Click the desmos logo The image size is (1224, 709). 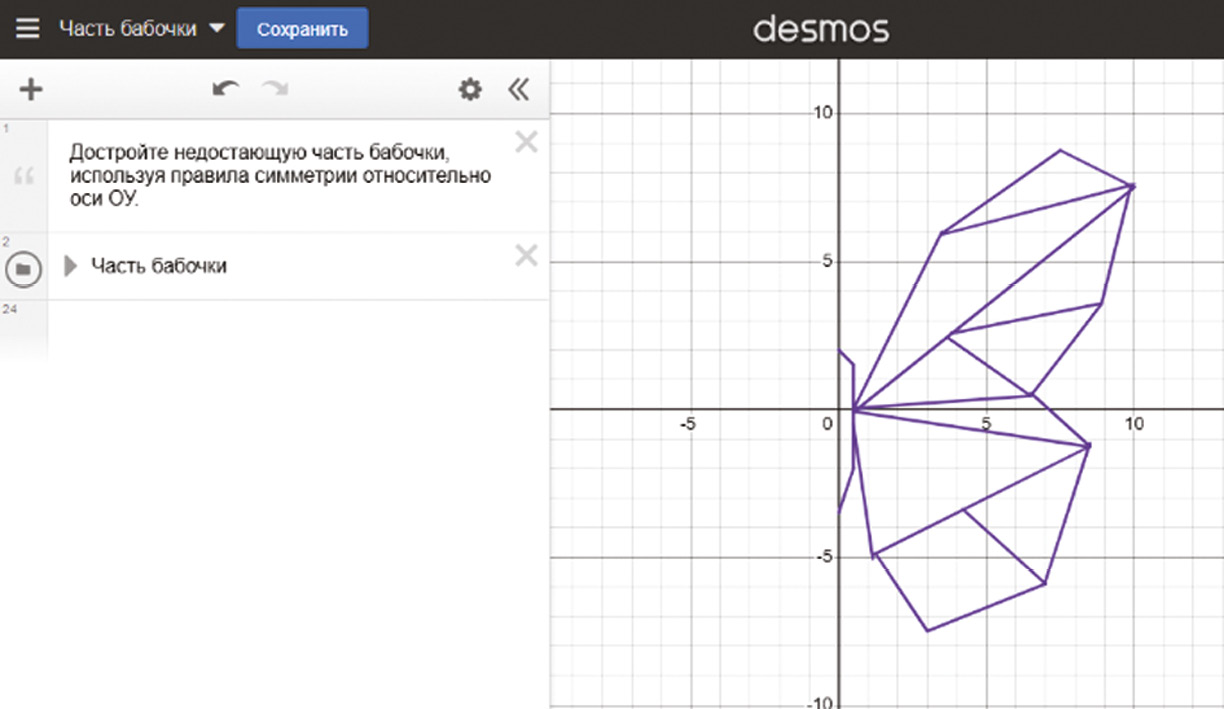click(820, 29)
